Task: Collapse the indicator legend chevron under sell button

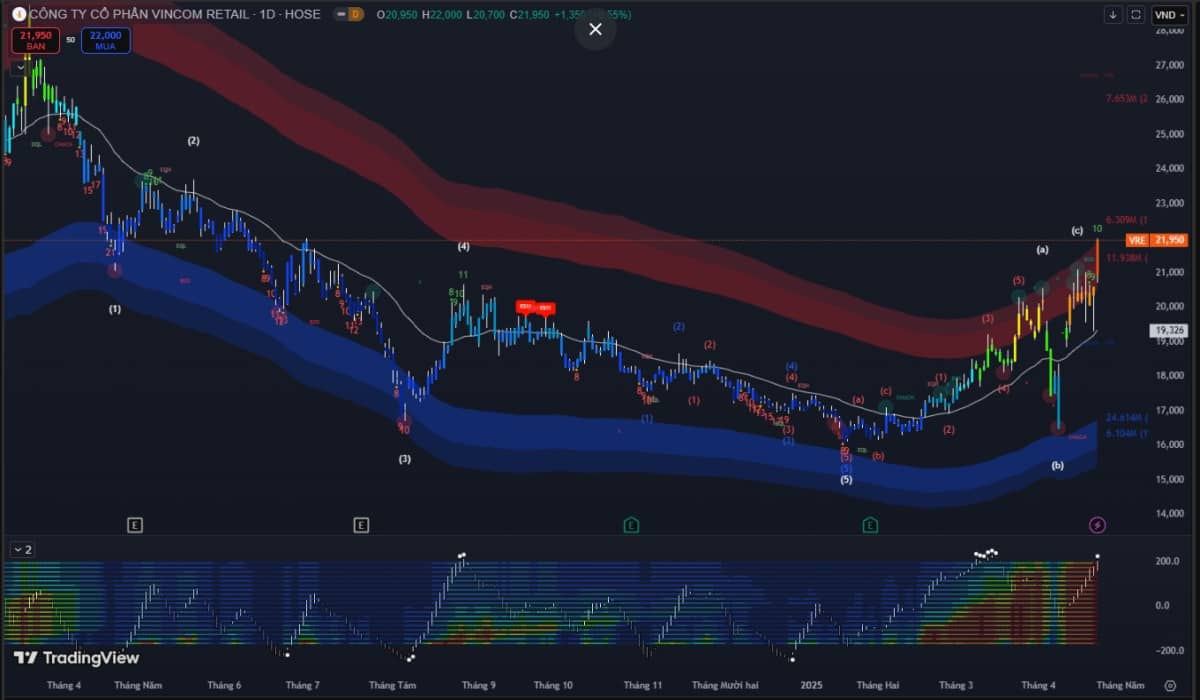Action: tap(19, 67)
